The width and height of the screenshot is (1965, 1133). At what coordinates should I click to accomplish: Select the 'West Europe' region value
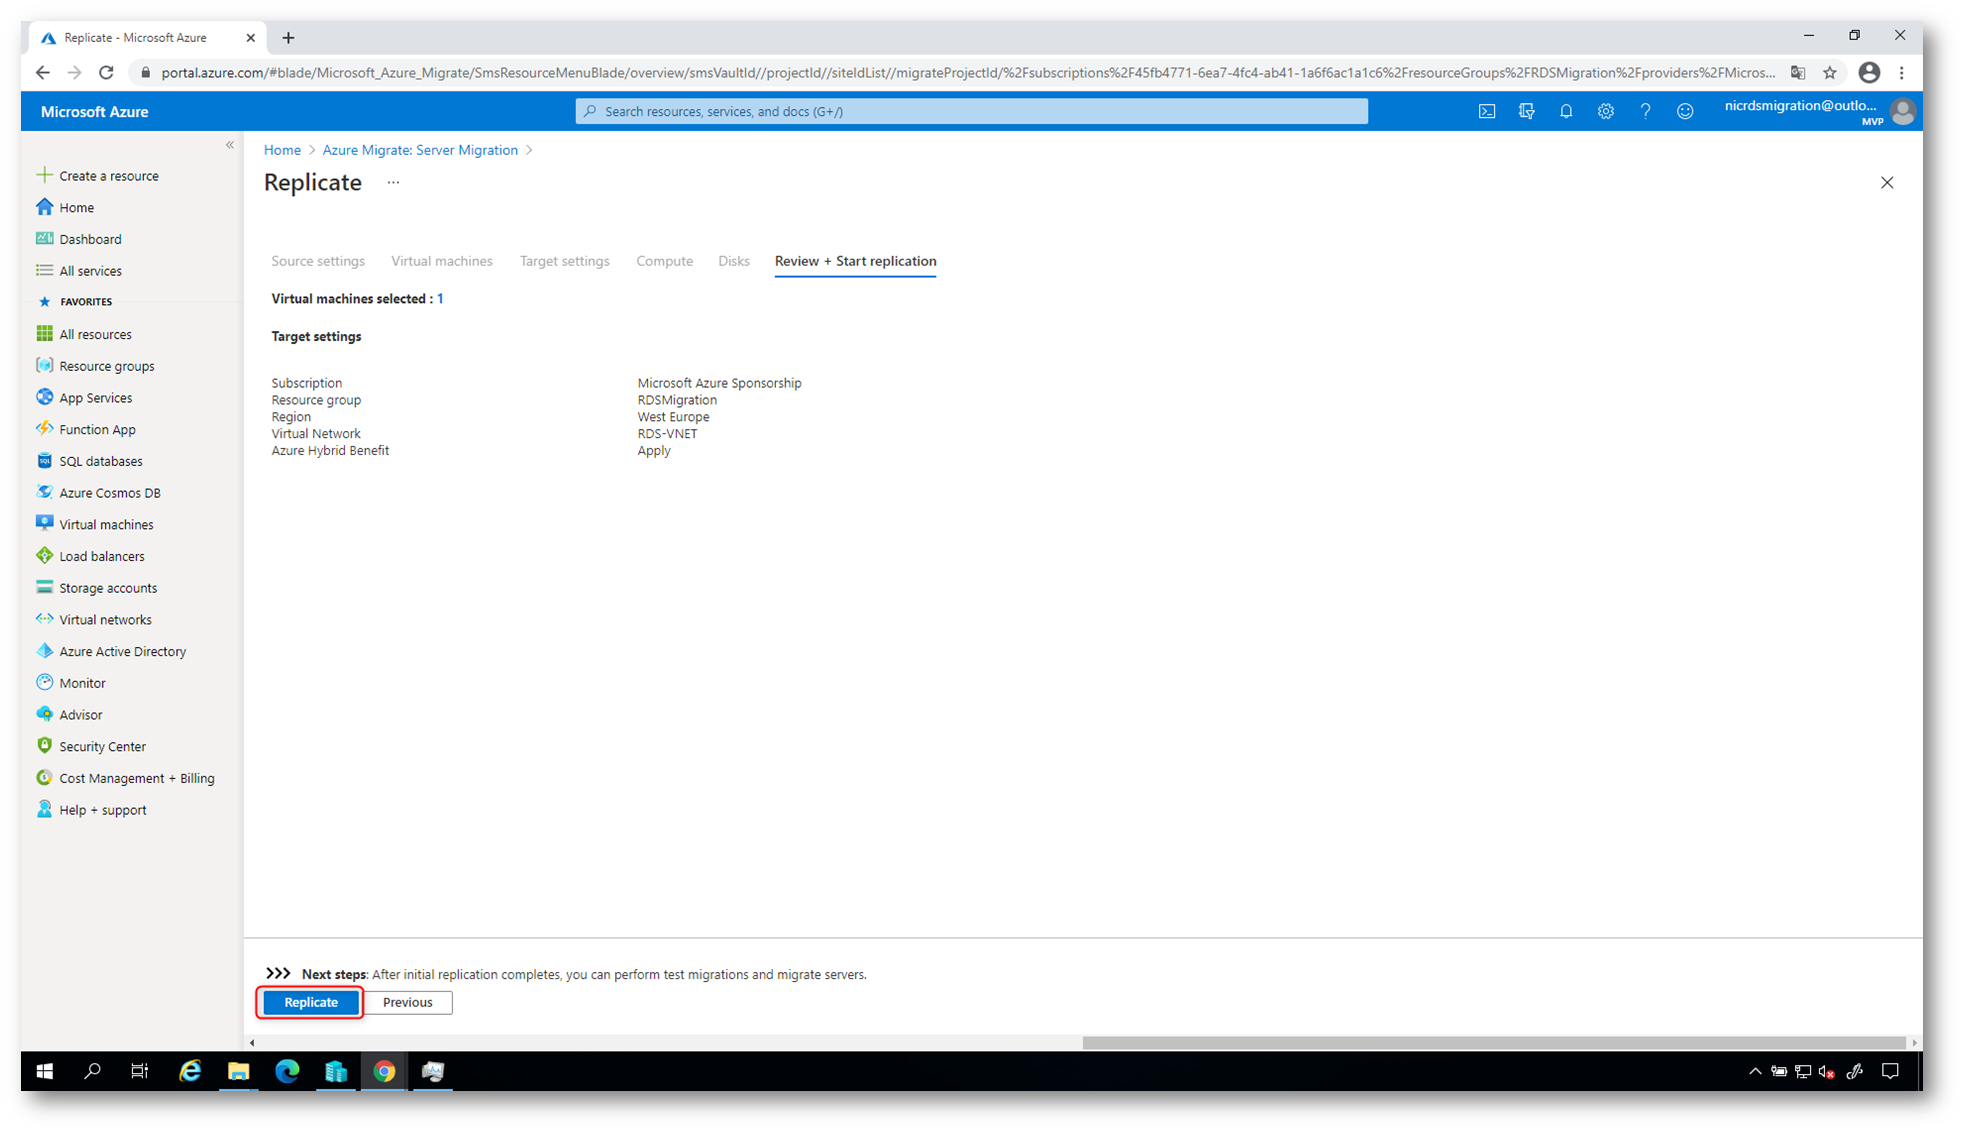coord(673,417)
